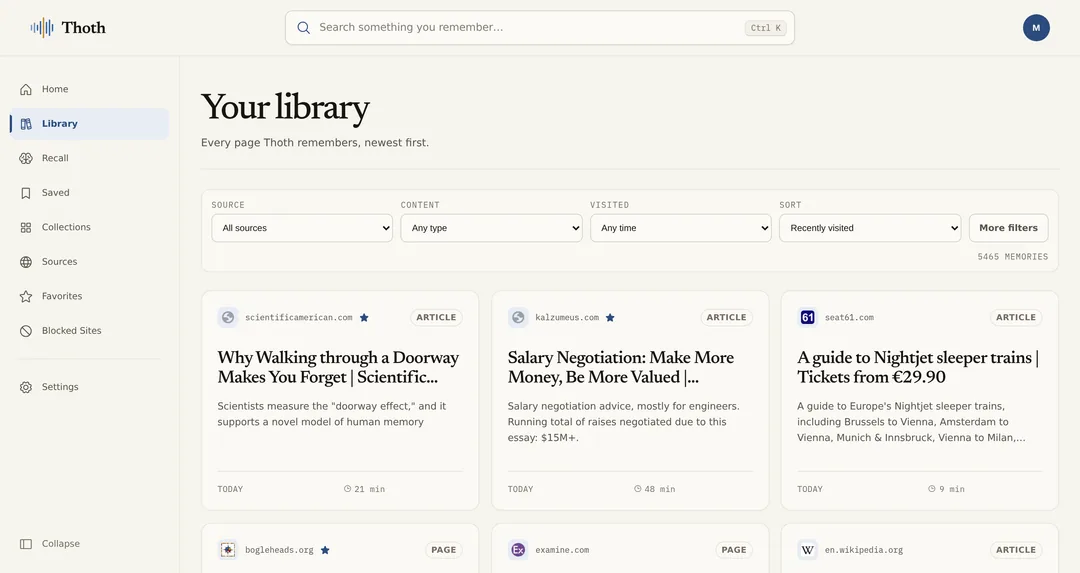This screenshot has width=1080, height=573.
Task: Open "Salary Negotiation: Make More Money" title
Action: tap(621, 367)
